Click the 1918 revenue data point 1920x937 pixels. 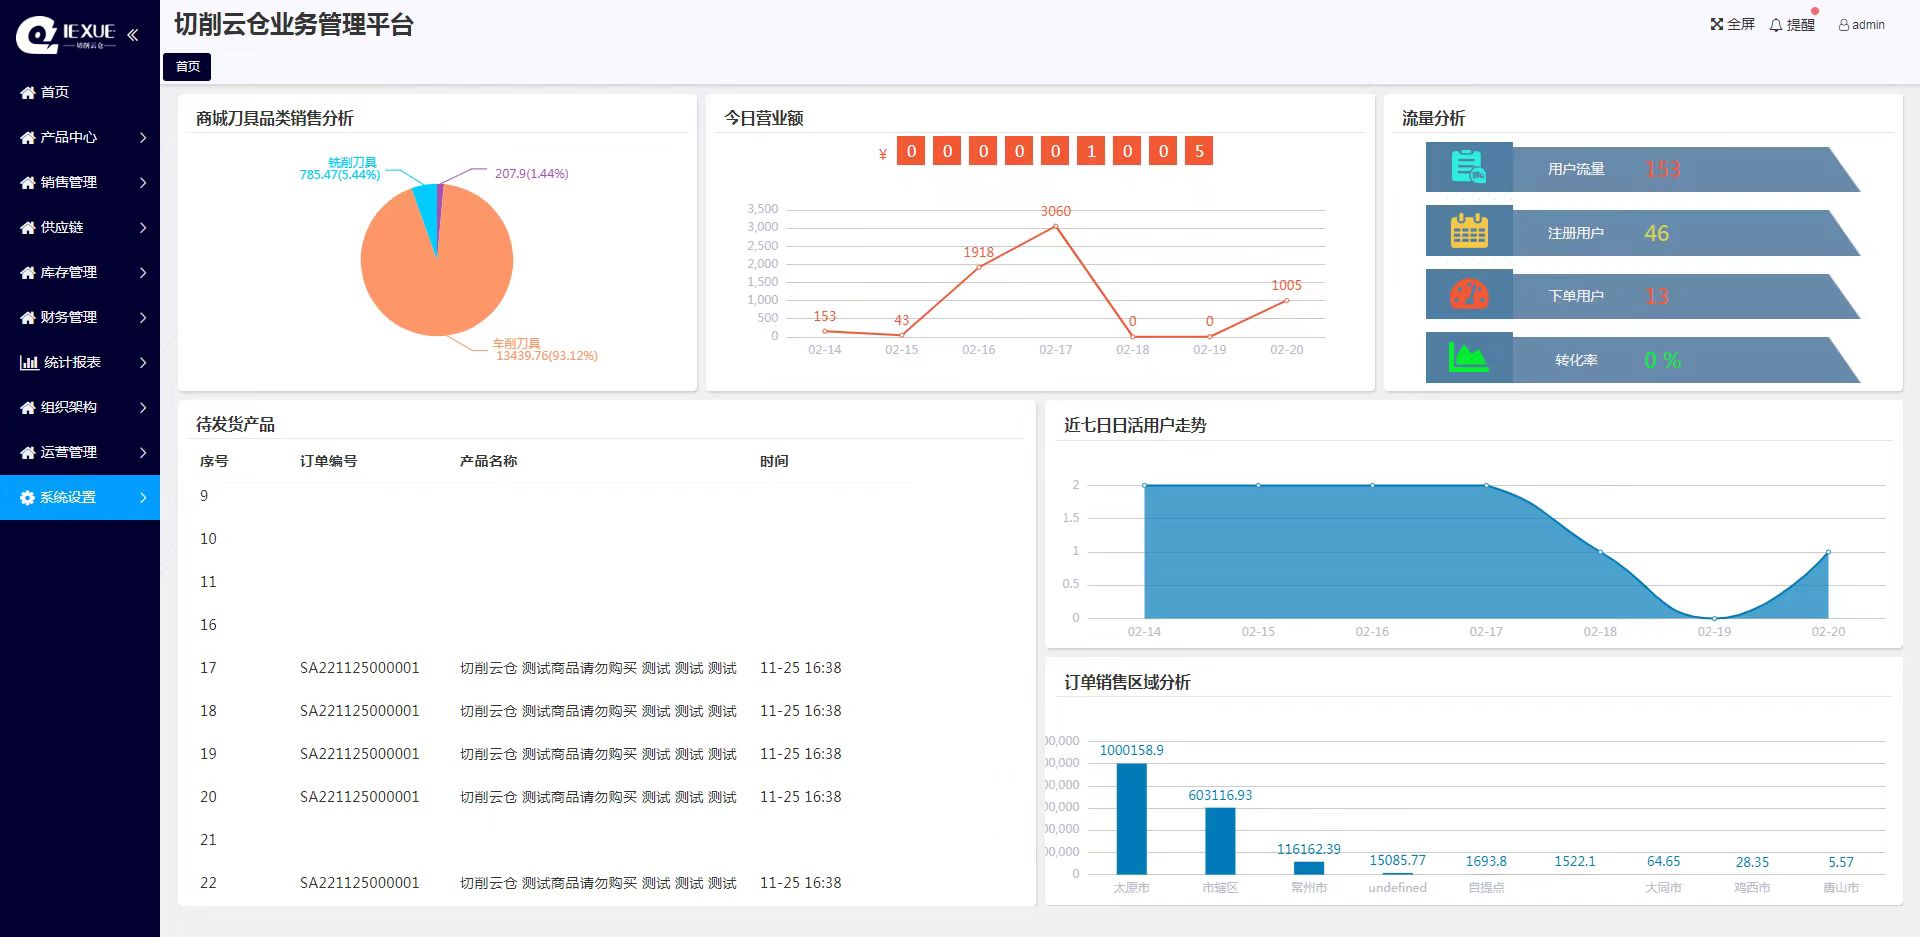[978, 267]
